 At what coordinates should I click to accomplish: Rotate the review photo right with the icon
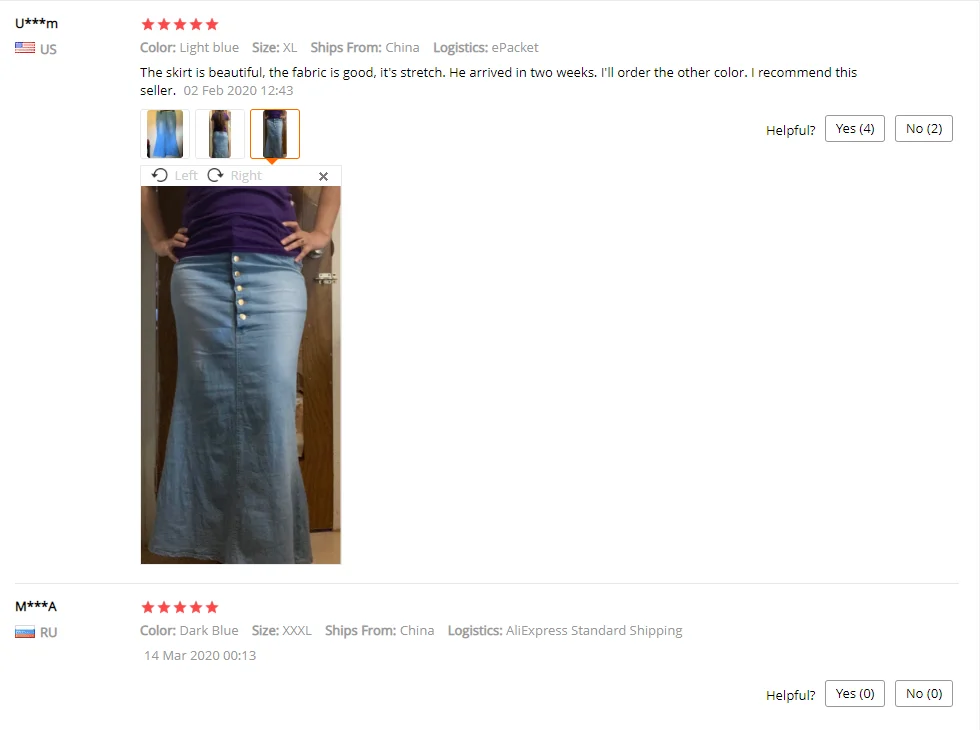pyautogui.click(x=216, y=175)
